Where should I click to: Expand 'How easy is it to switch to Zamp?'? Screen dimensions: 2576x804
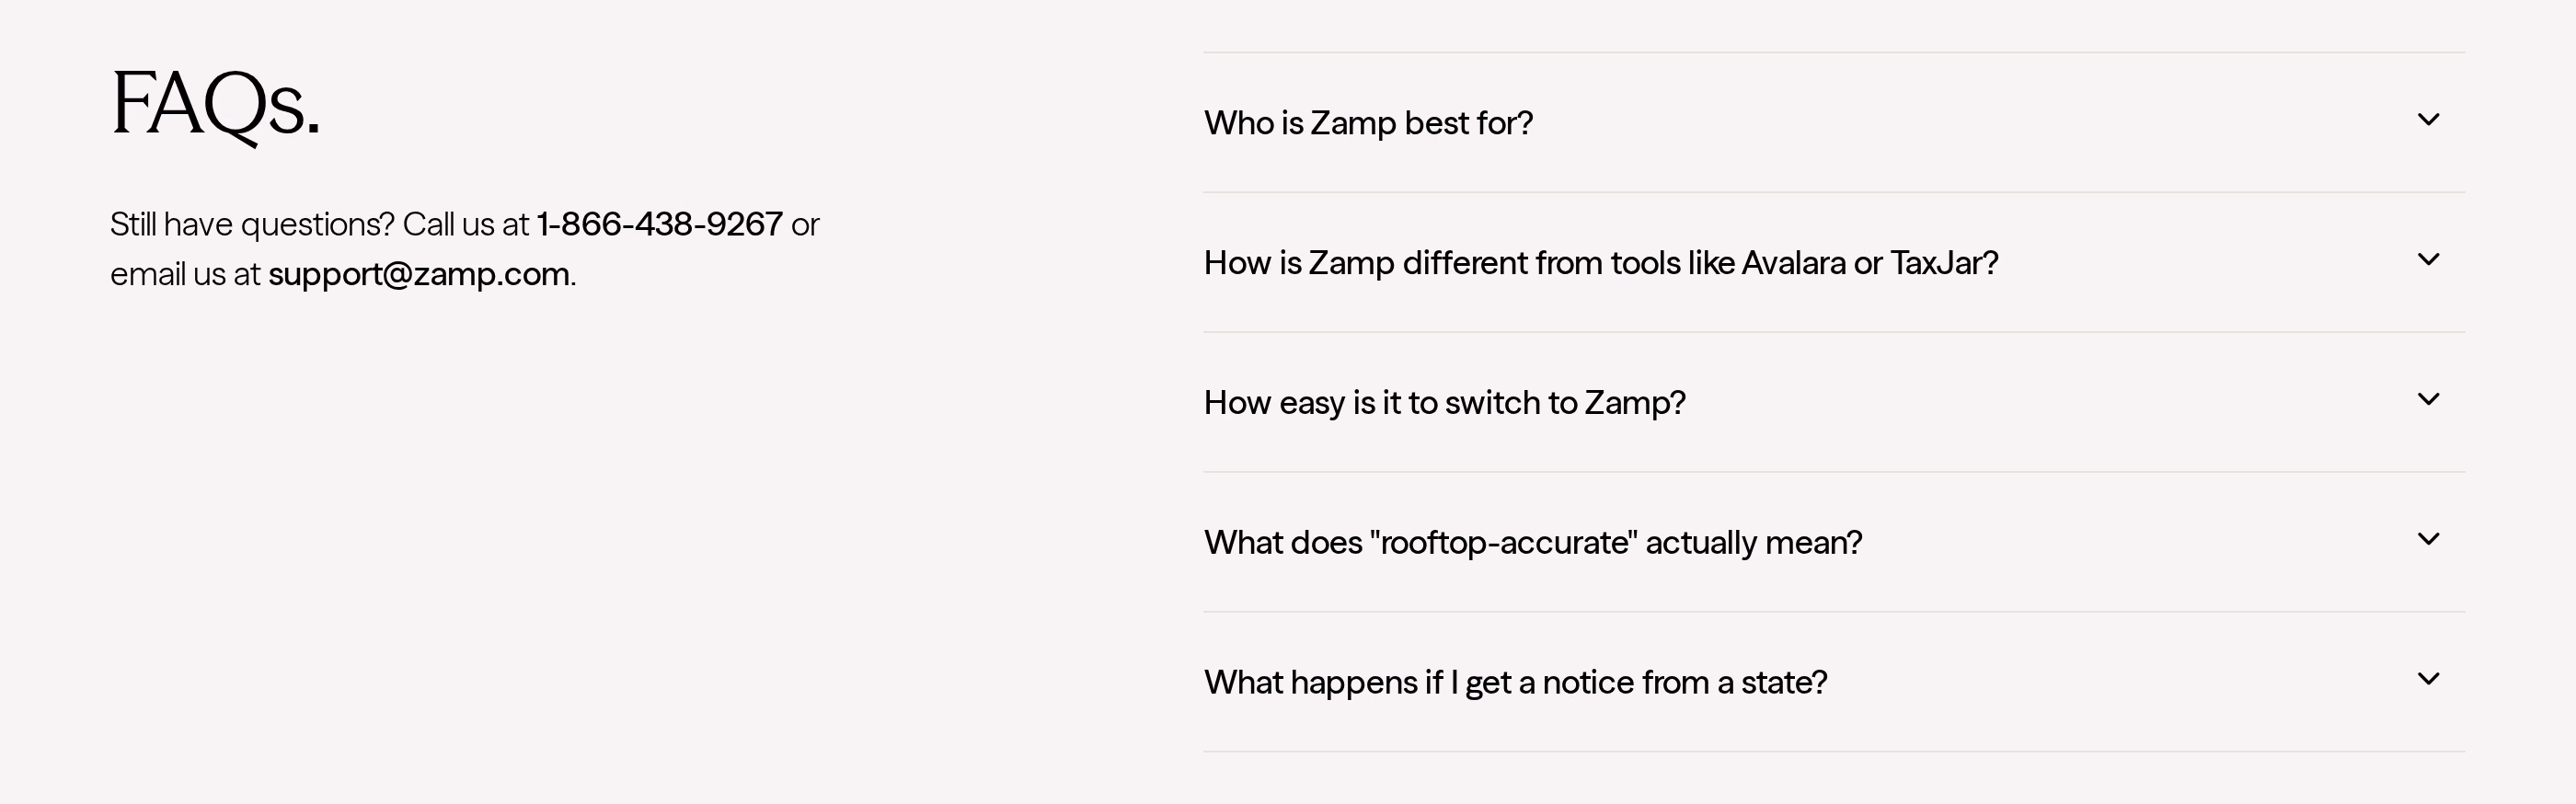coord(1834,402)
